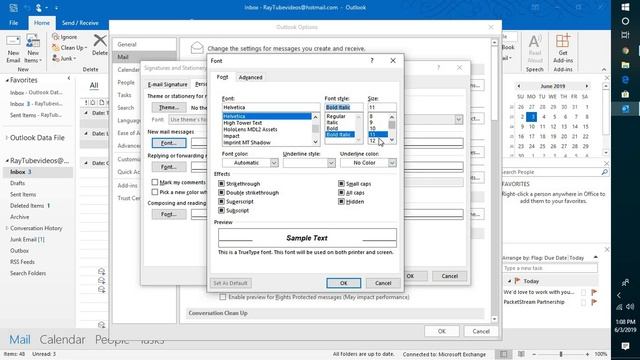Screen dimensions: 640x360
Task: Open the Underline color dropdown
Action: [x=392, y=163]
